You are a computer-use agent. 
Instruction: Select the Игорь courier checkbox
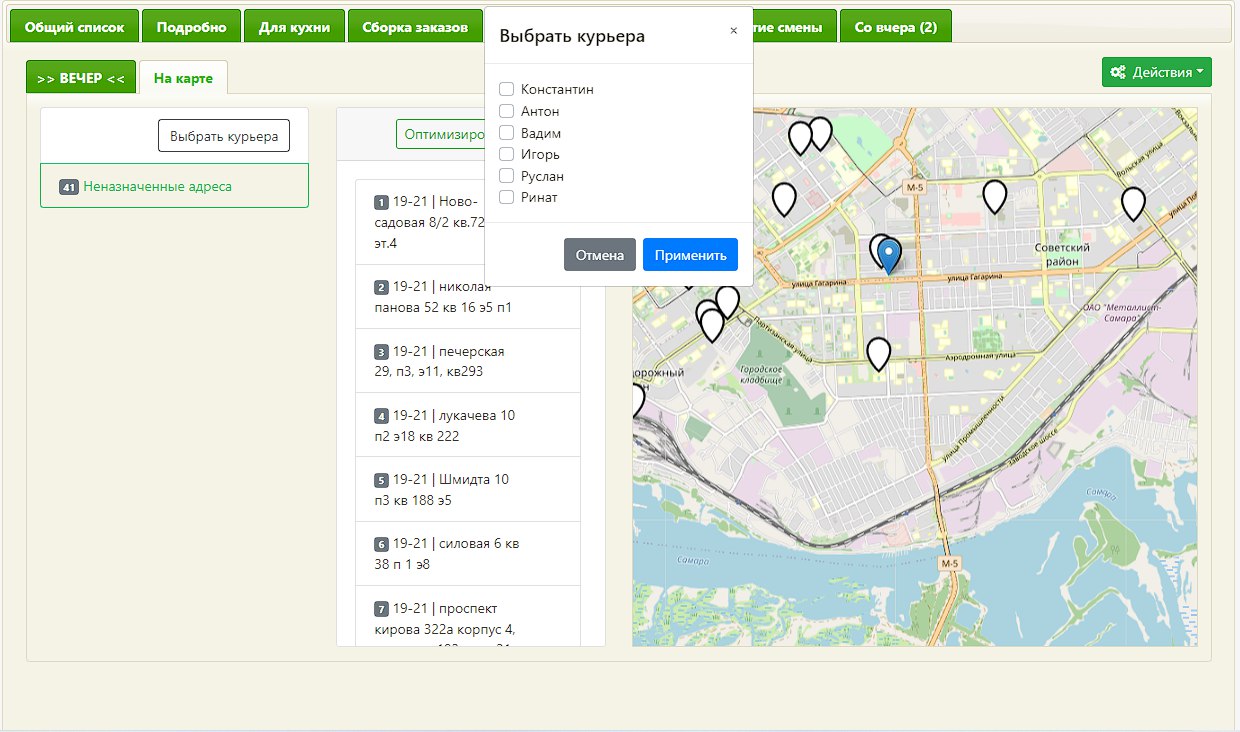point(507,155)
